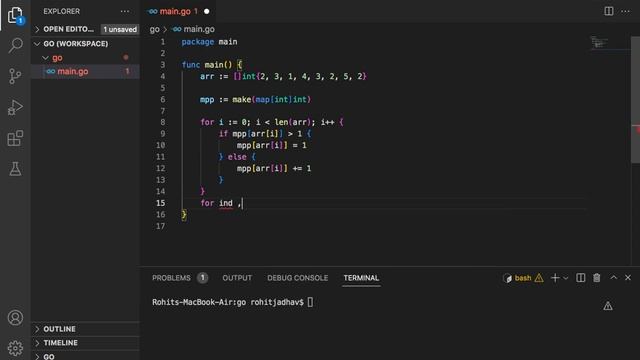Viewport: 640px width, 360px height.
Task: Click the EXPLORER panel title
Action: click(x=62, y=11)
